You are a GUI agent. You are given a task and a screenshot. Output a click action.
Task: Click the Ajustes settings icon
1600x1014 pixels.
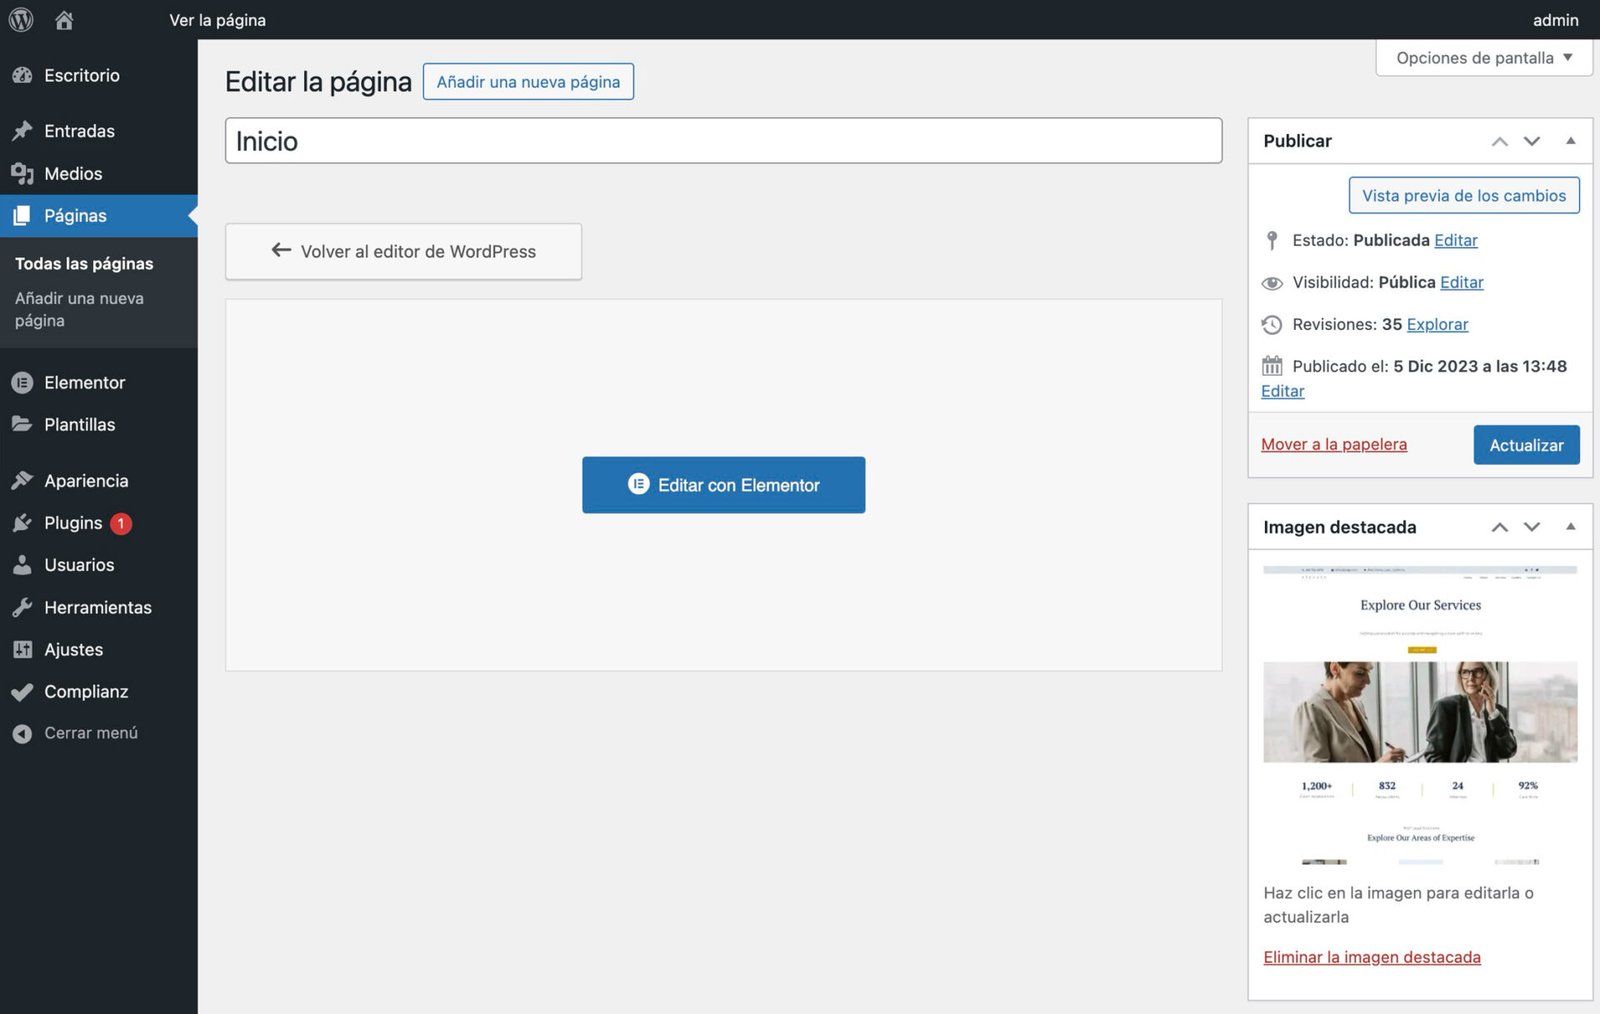pos(22,650)
